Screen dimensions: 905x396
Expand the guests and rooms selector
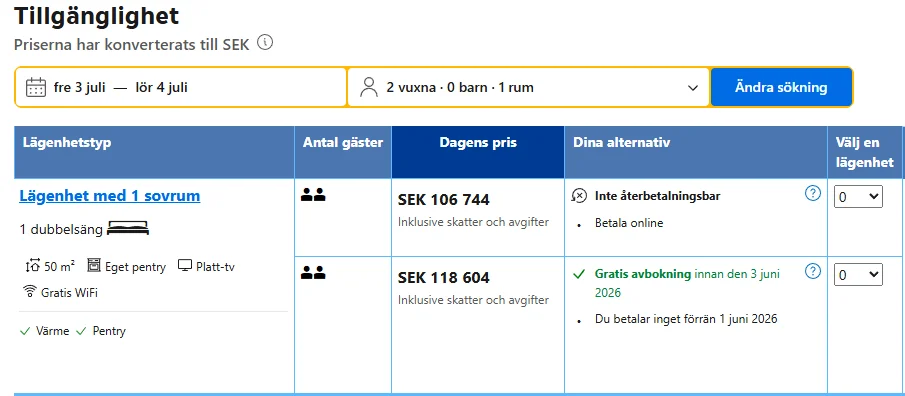[x=529, y=87]
